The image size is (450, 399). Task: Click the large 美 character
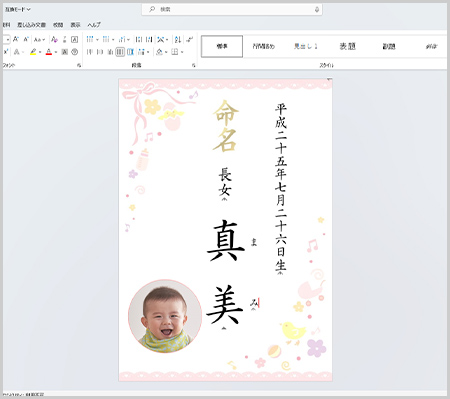click(225, 305)
